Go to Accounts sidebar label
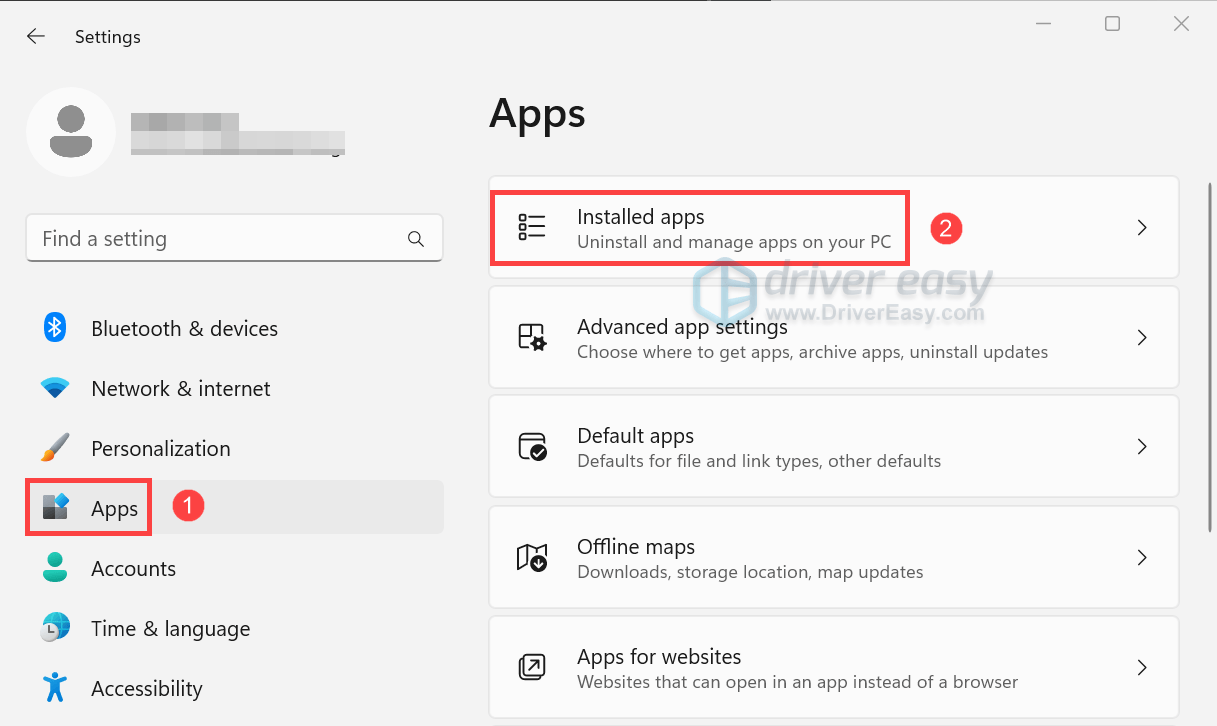The height and width of the screenshot is (726, 1217). (133, 569)
